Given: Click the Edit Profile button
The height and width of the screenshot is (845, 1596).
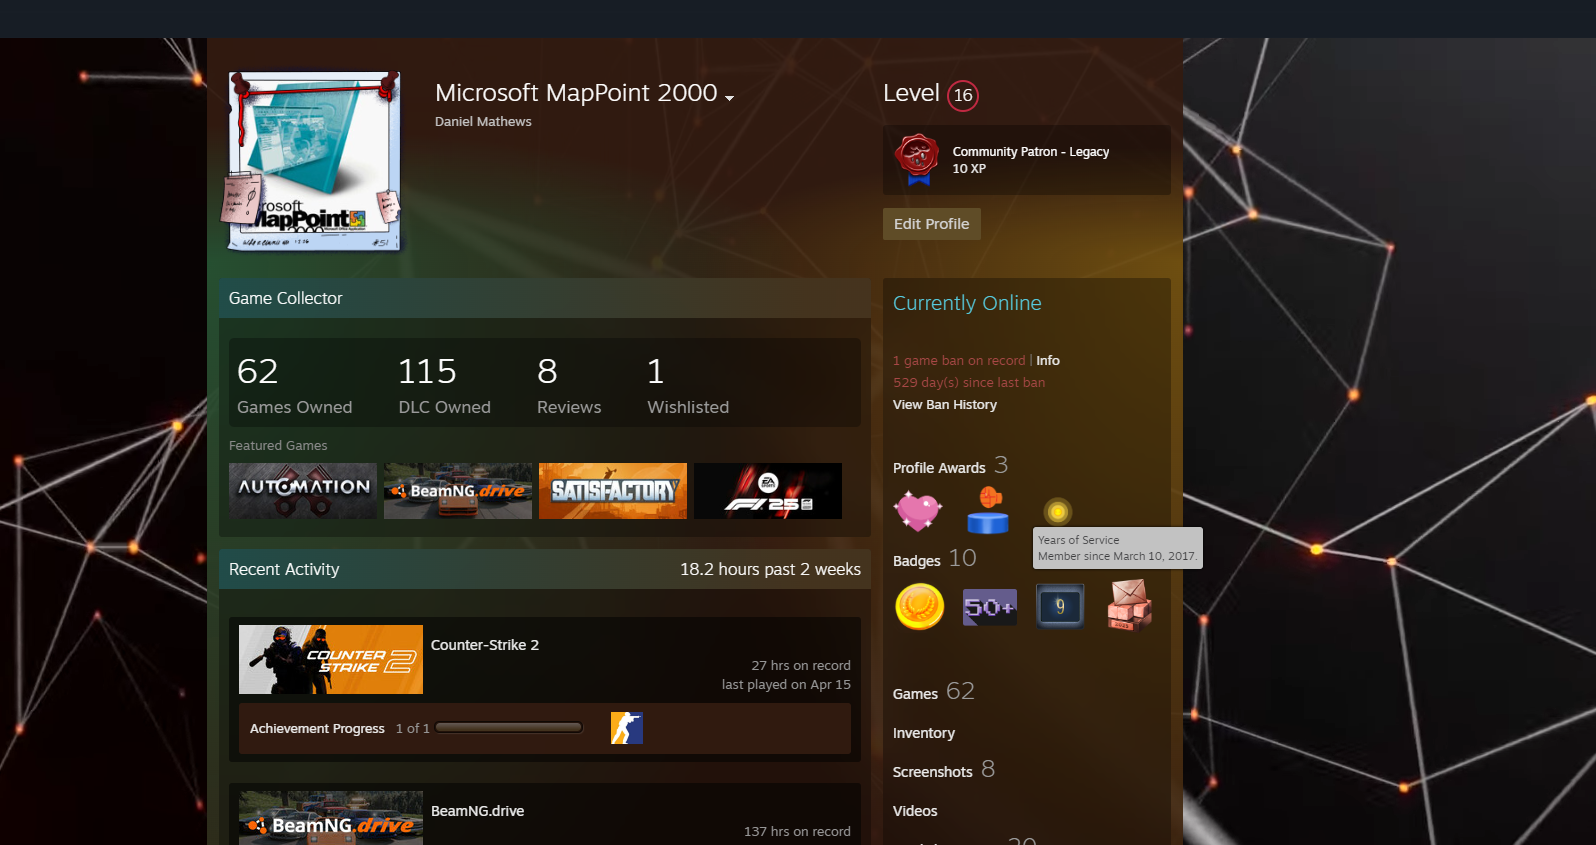Looking at the screenshot, I should (931, 224).
